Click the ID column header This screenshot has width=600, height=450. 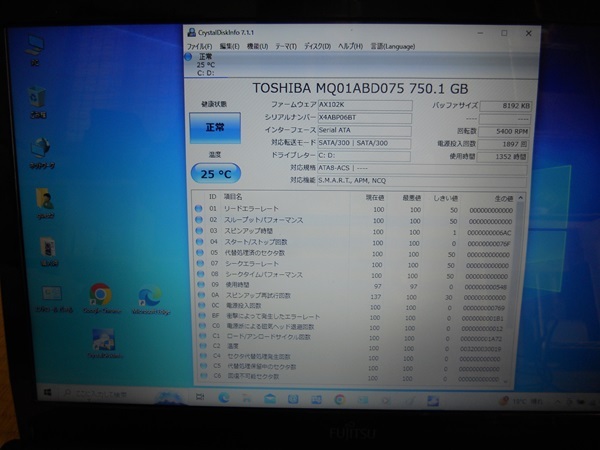pyautogui.click(x=212, y=197)
